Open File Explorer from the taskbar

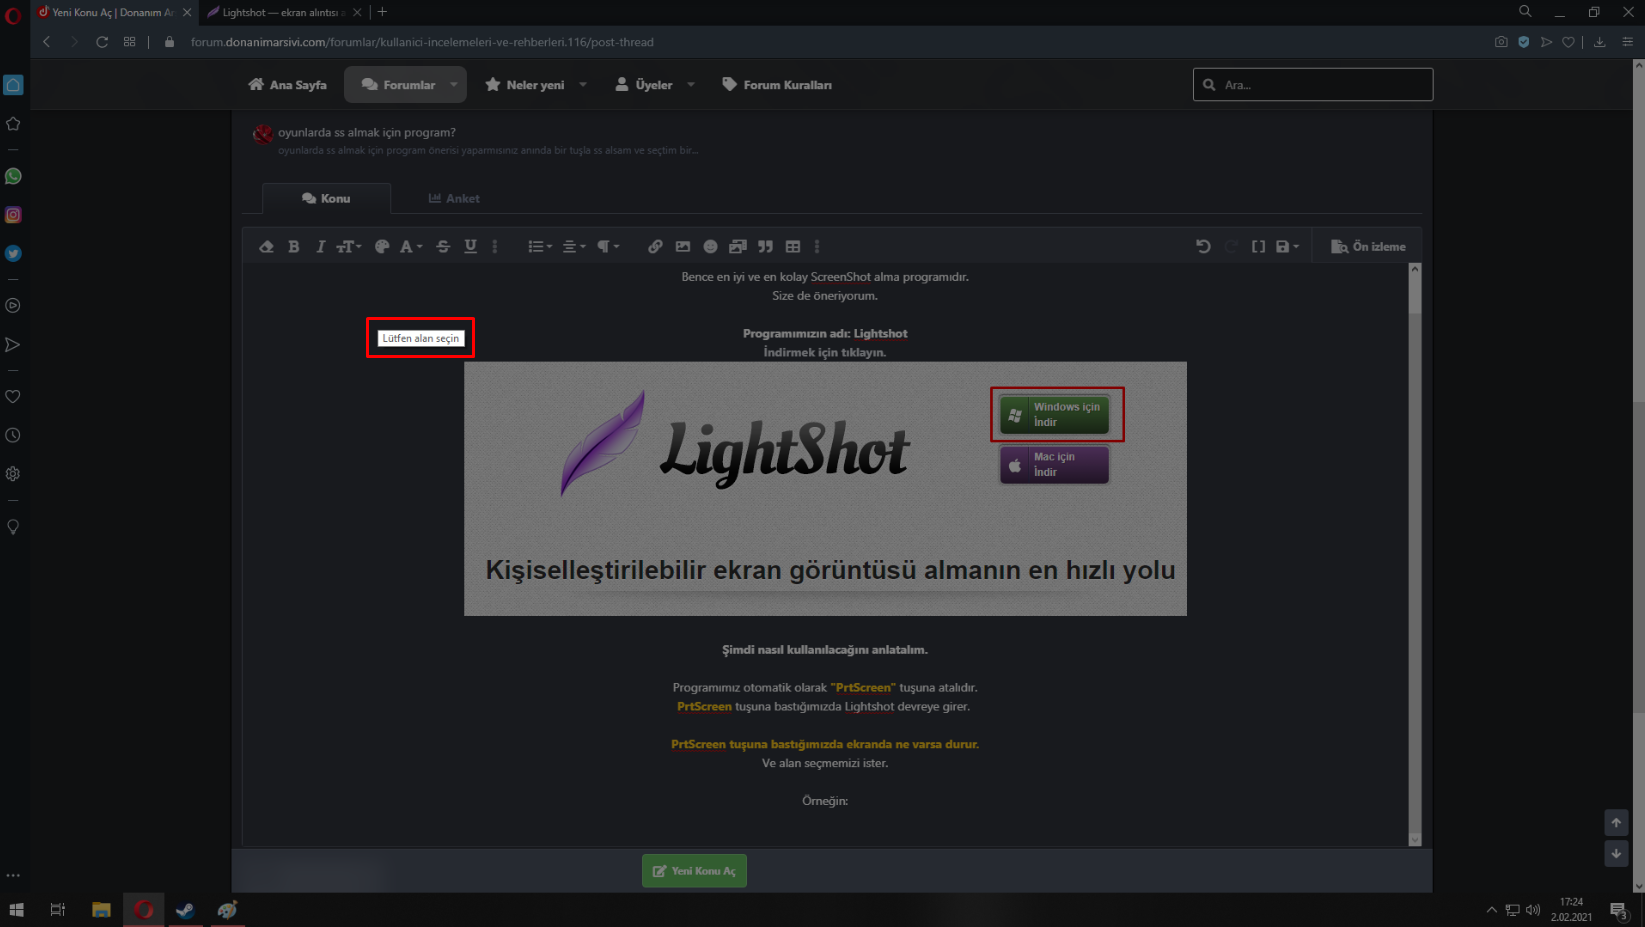[101, 910]
